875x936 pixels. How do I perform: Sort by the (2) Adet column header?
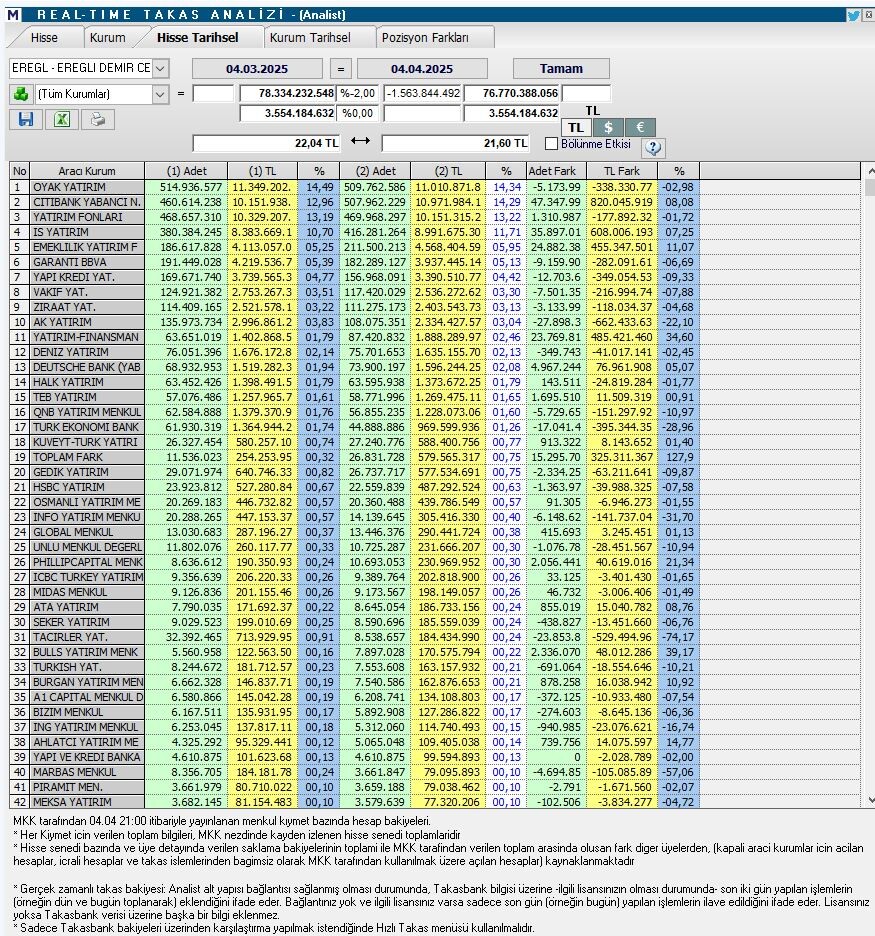pyautogui.click(x=375, y=171)
